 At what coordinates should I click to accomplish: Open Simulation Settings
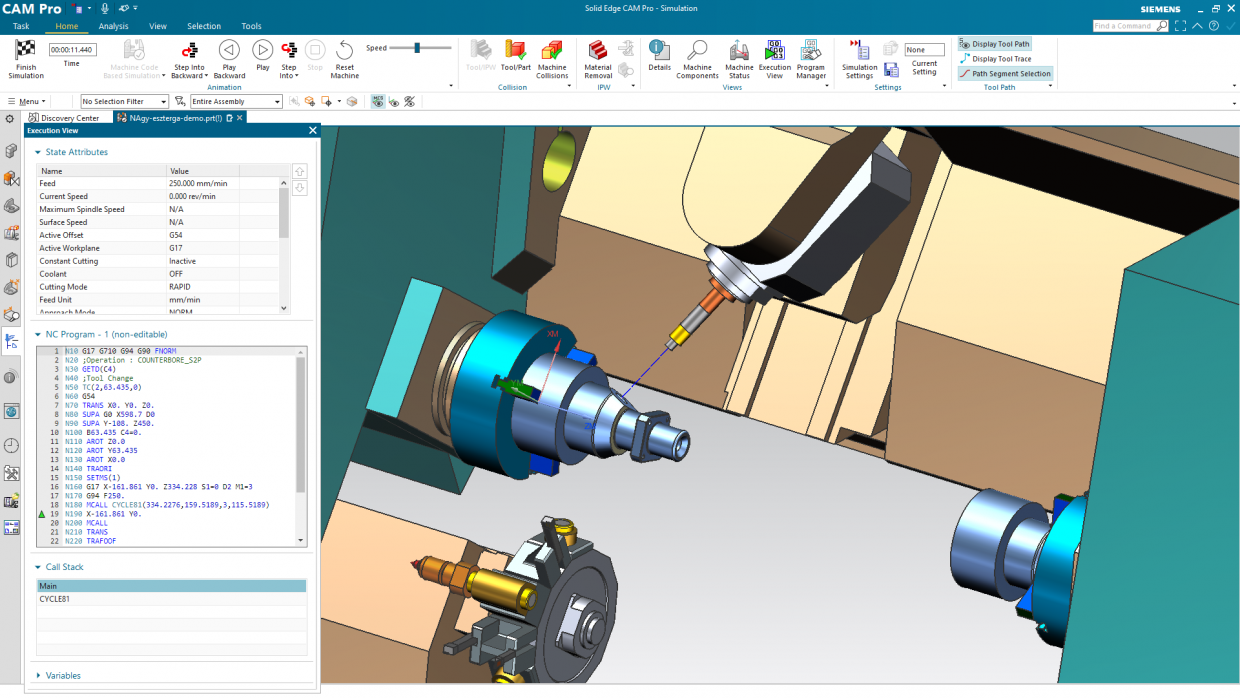click(859, 51)
